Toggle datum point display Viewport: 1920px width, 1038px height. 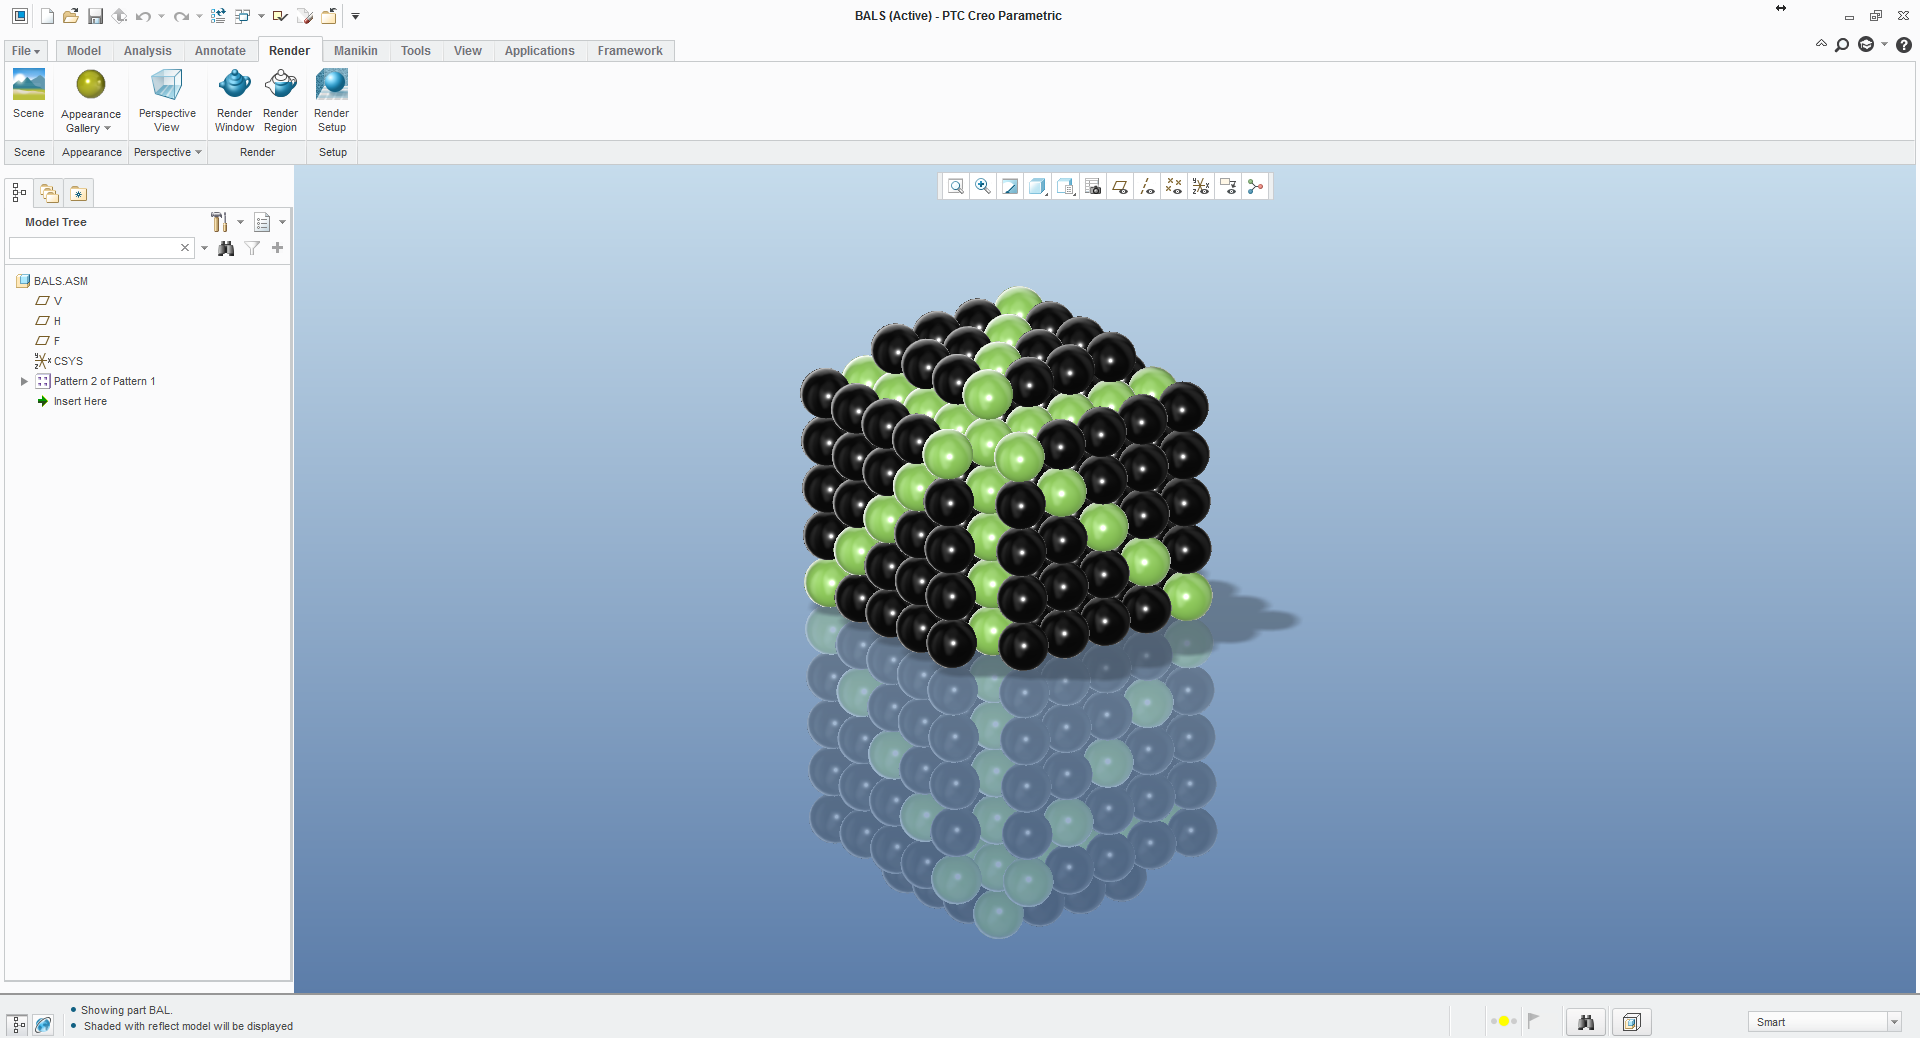click(1173, 186)
